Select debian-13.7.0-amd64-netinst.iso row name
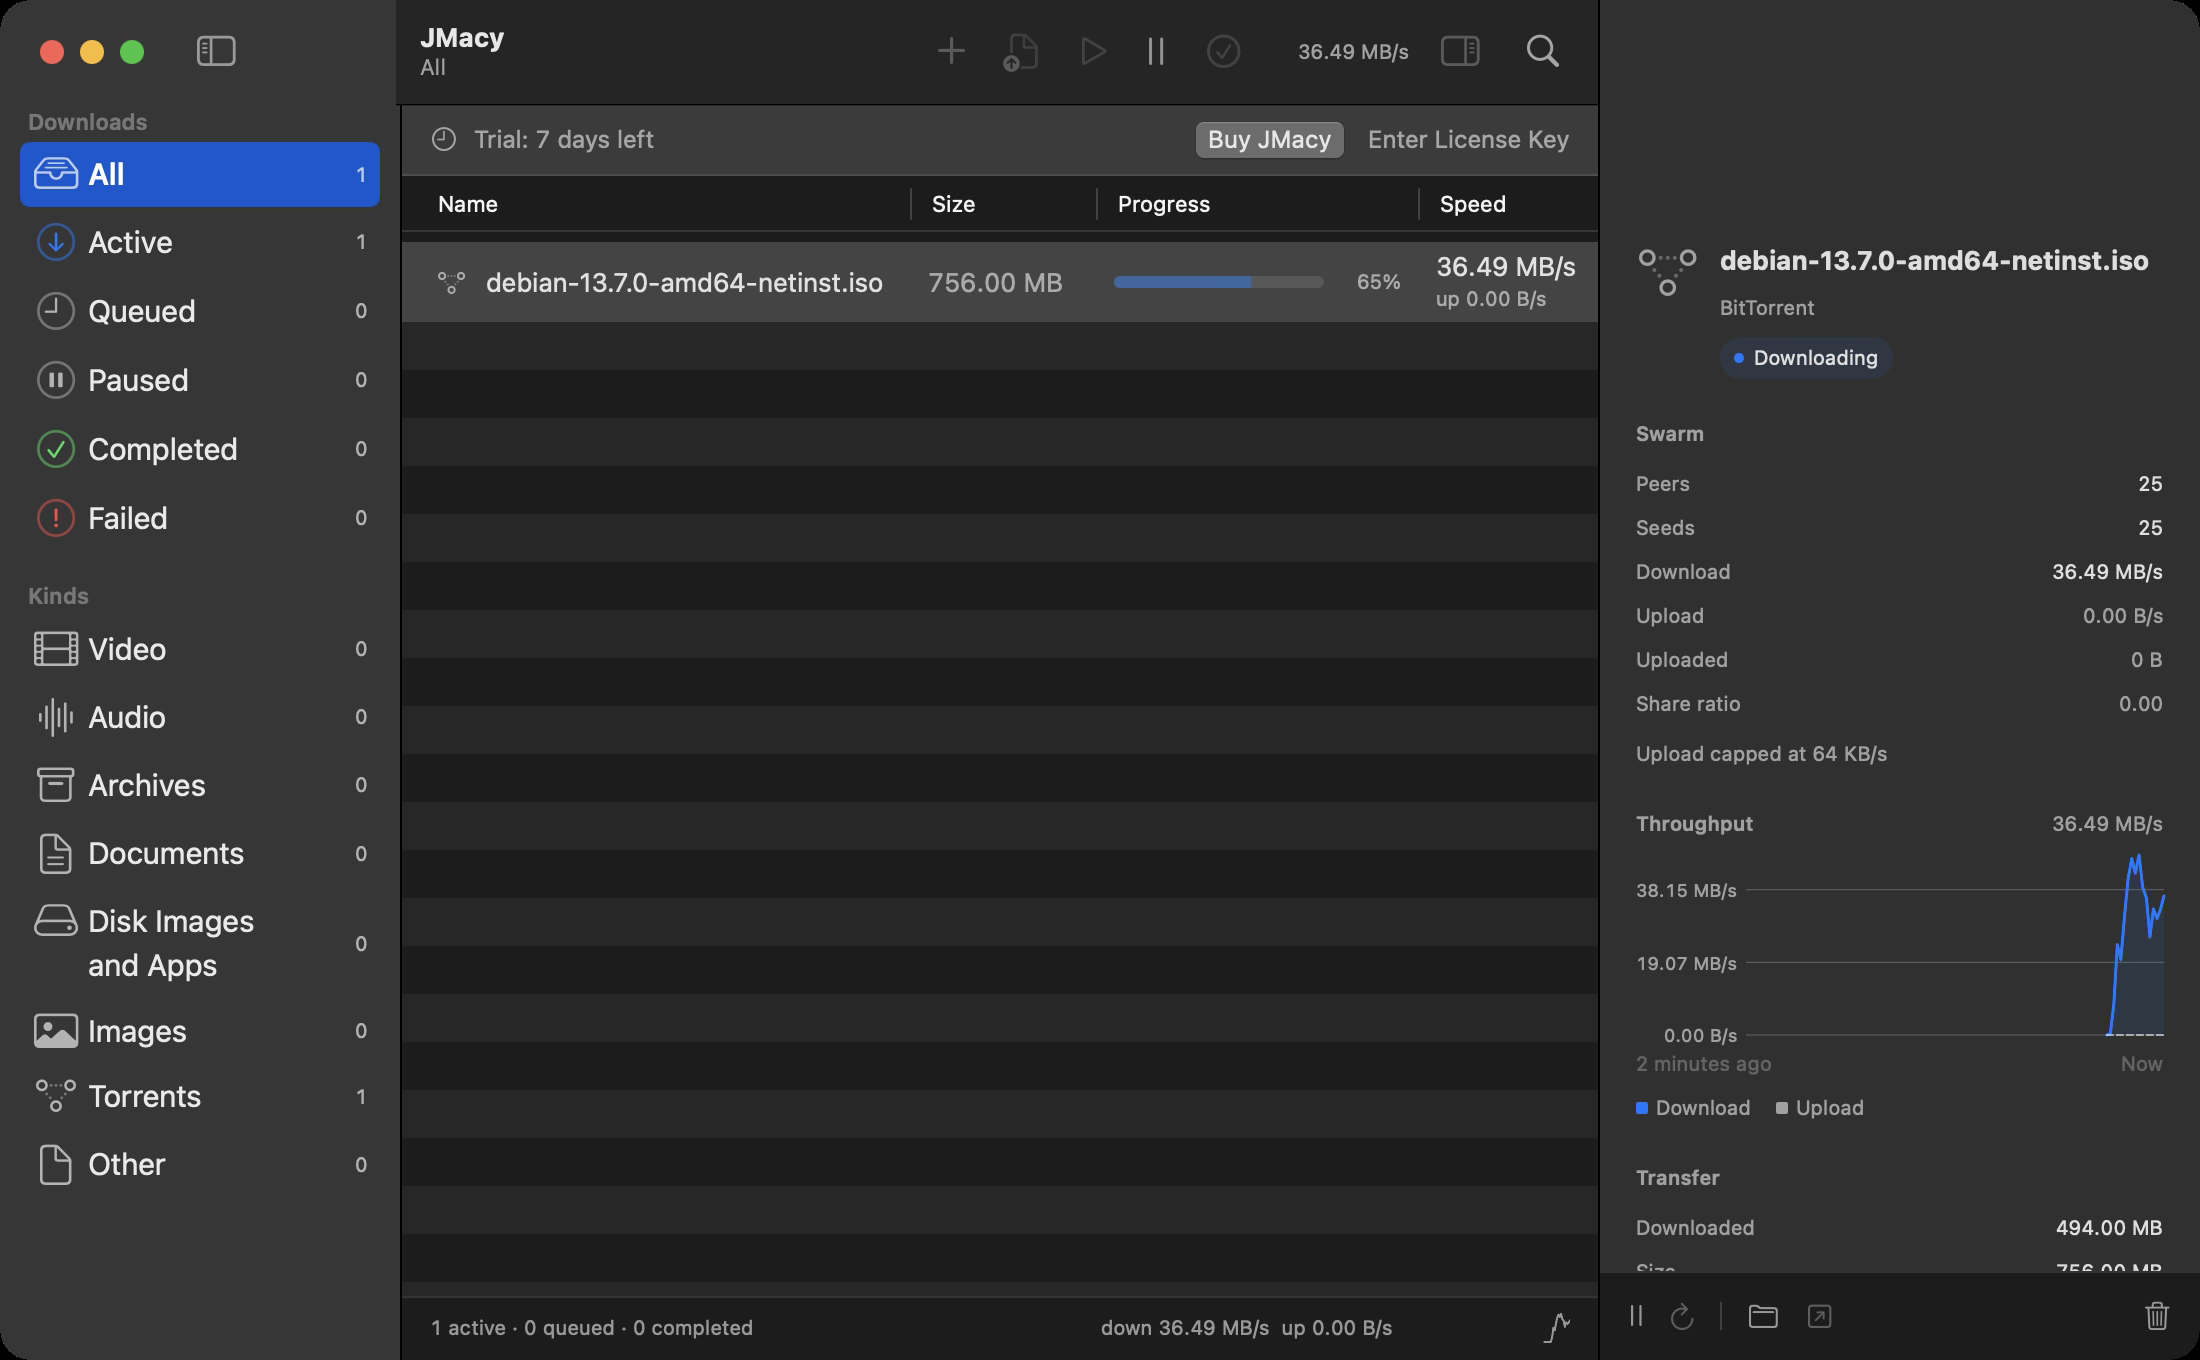The image size is (2200, 1360). point(684,283)
